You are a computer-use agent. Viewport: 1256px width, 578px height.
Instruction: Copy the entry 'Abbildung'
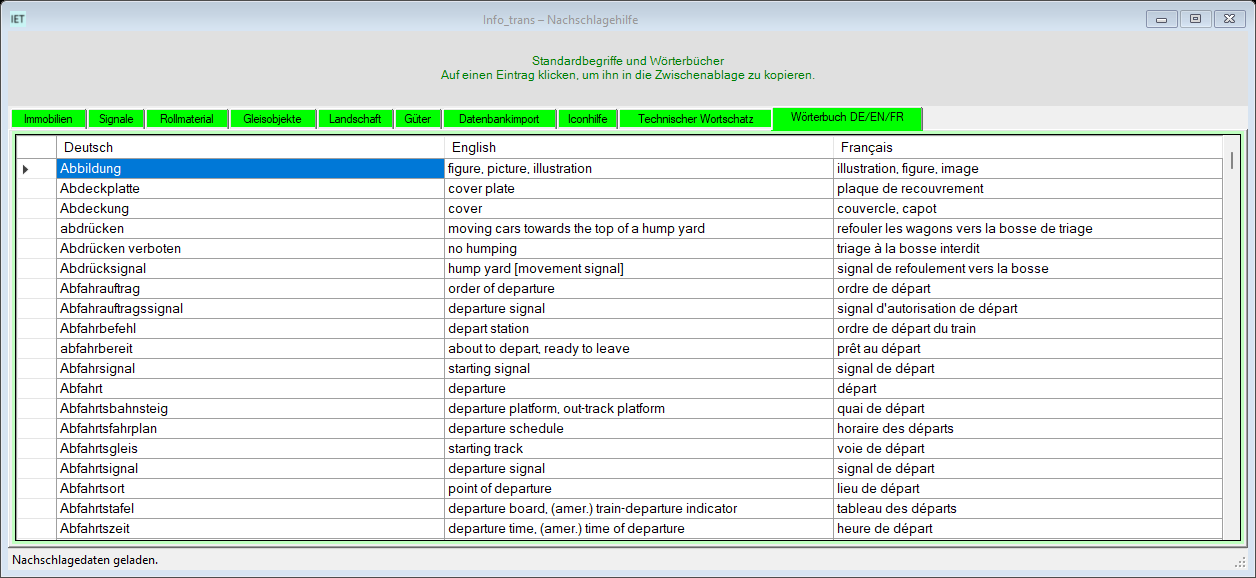pos(250,169)
